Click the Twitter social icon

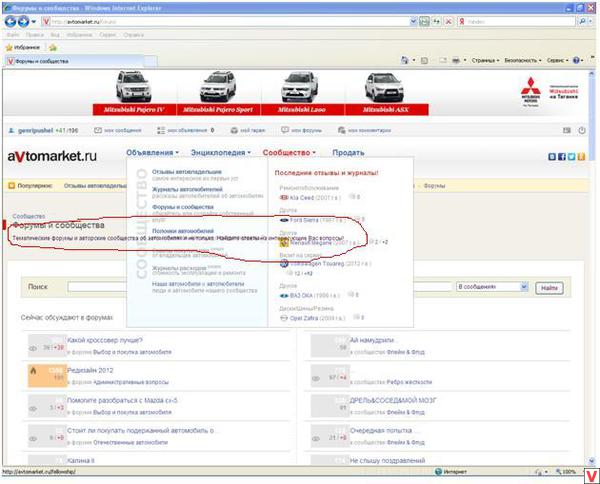(571, 156)
